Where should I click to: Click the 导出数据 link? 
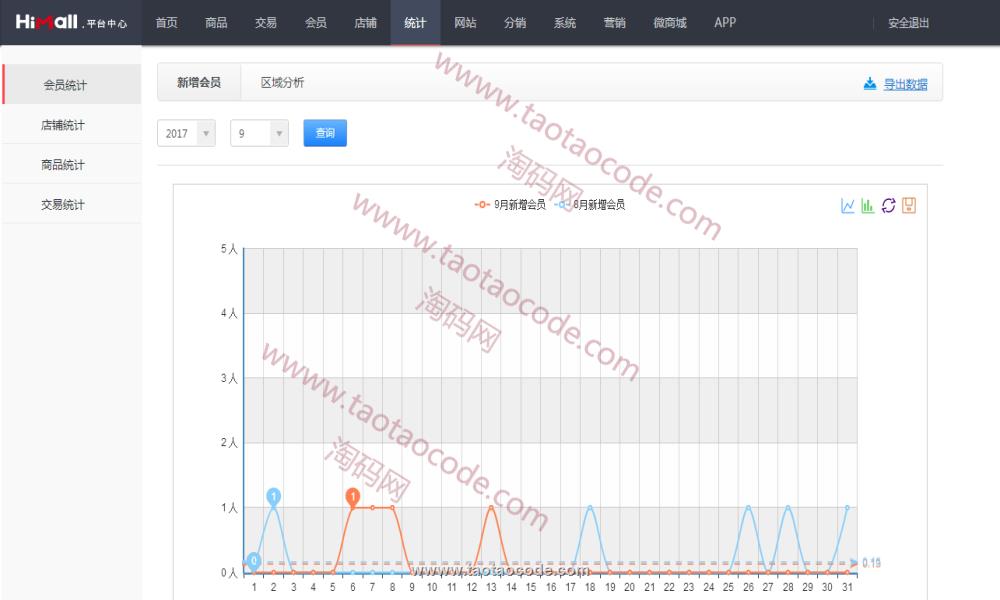point(905,85)
